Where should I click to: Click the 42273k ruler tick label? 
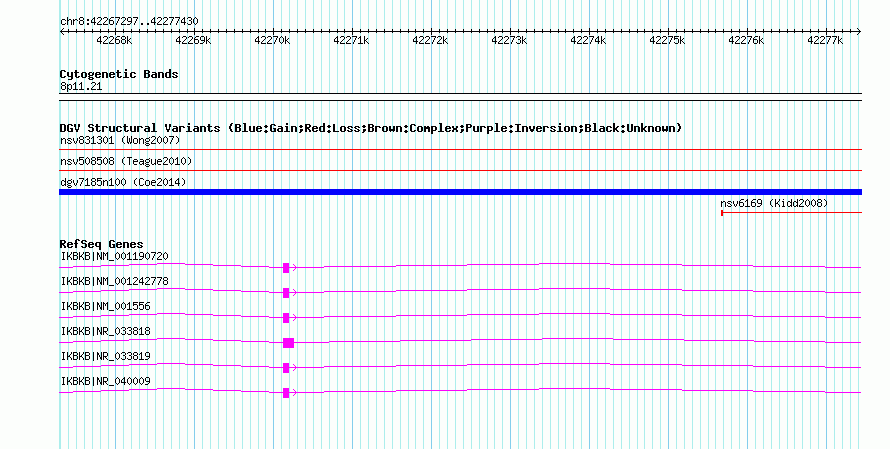pyautogui.click(x=509, y=40)
